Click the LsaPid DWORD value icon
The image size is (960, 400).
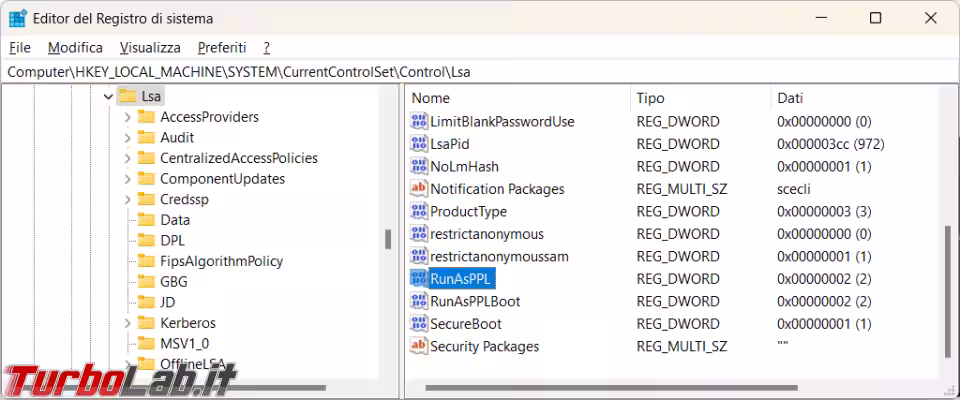pos(419,144)
